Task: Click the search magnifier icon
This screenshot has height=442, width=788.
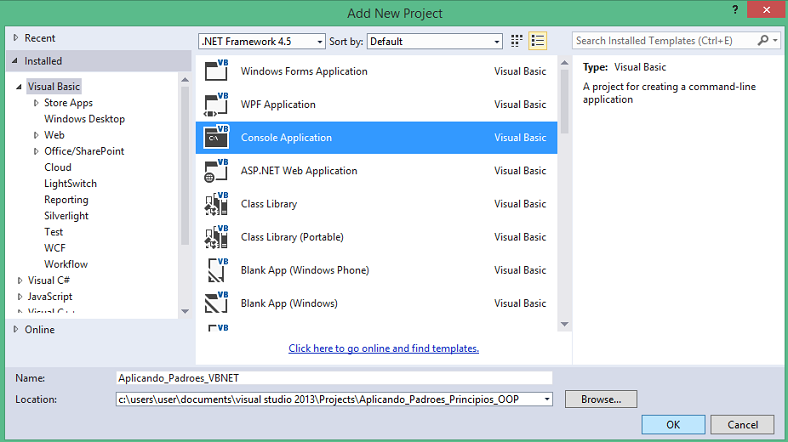Action: pos(763,40)
